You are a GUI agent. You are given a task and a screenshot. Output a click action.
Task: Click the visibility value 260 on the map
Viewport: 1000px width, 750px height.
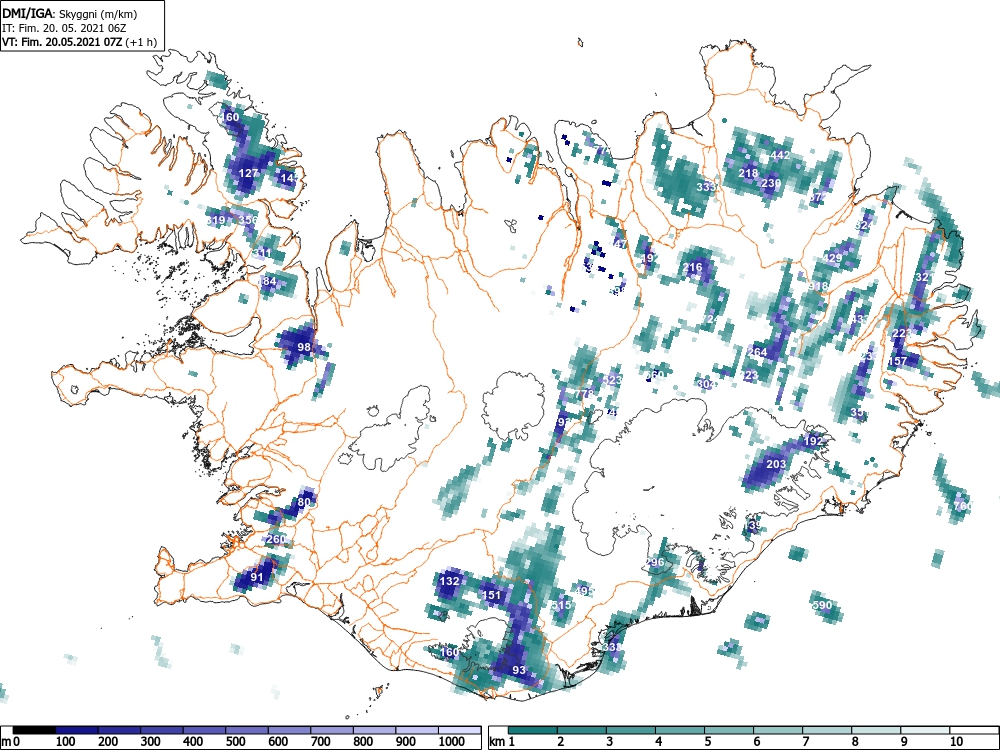[276, 540]
